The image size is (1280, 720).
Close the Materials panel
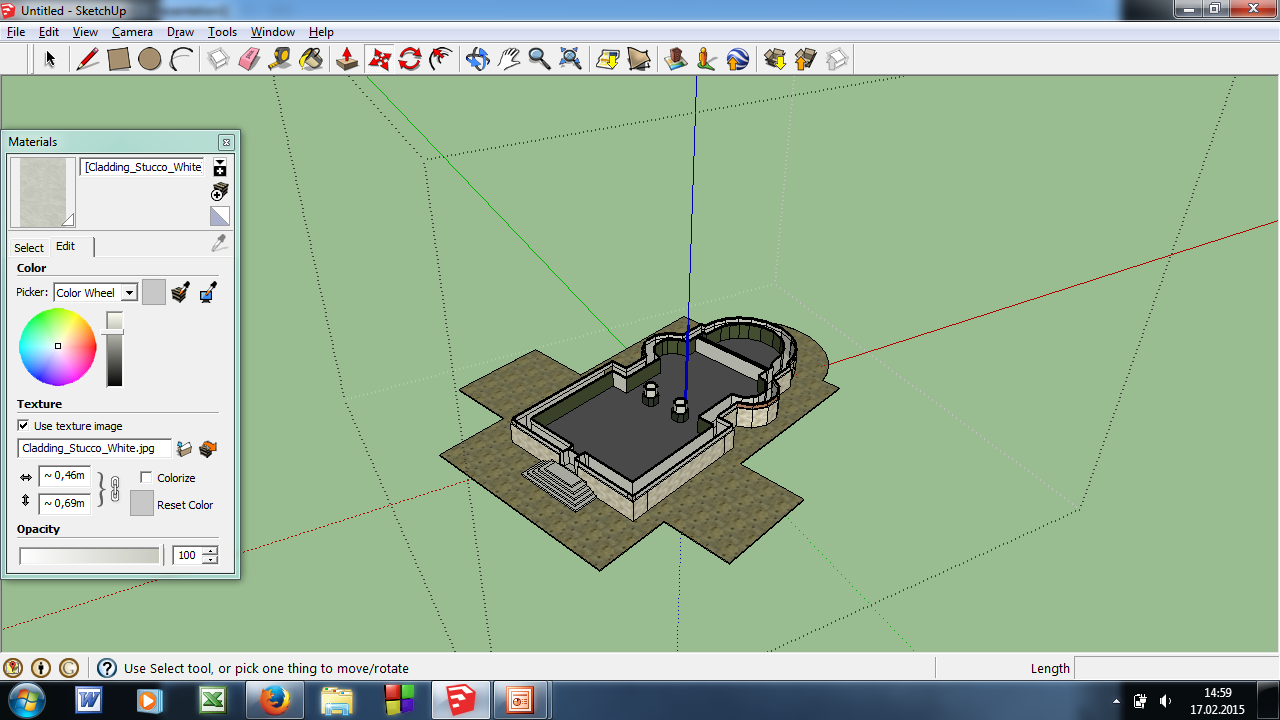click(x=226, y=142)
